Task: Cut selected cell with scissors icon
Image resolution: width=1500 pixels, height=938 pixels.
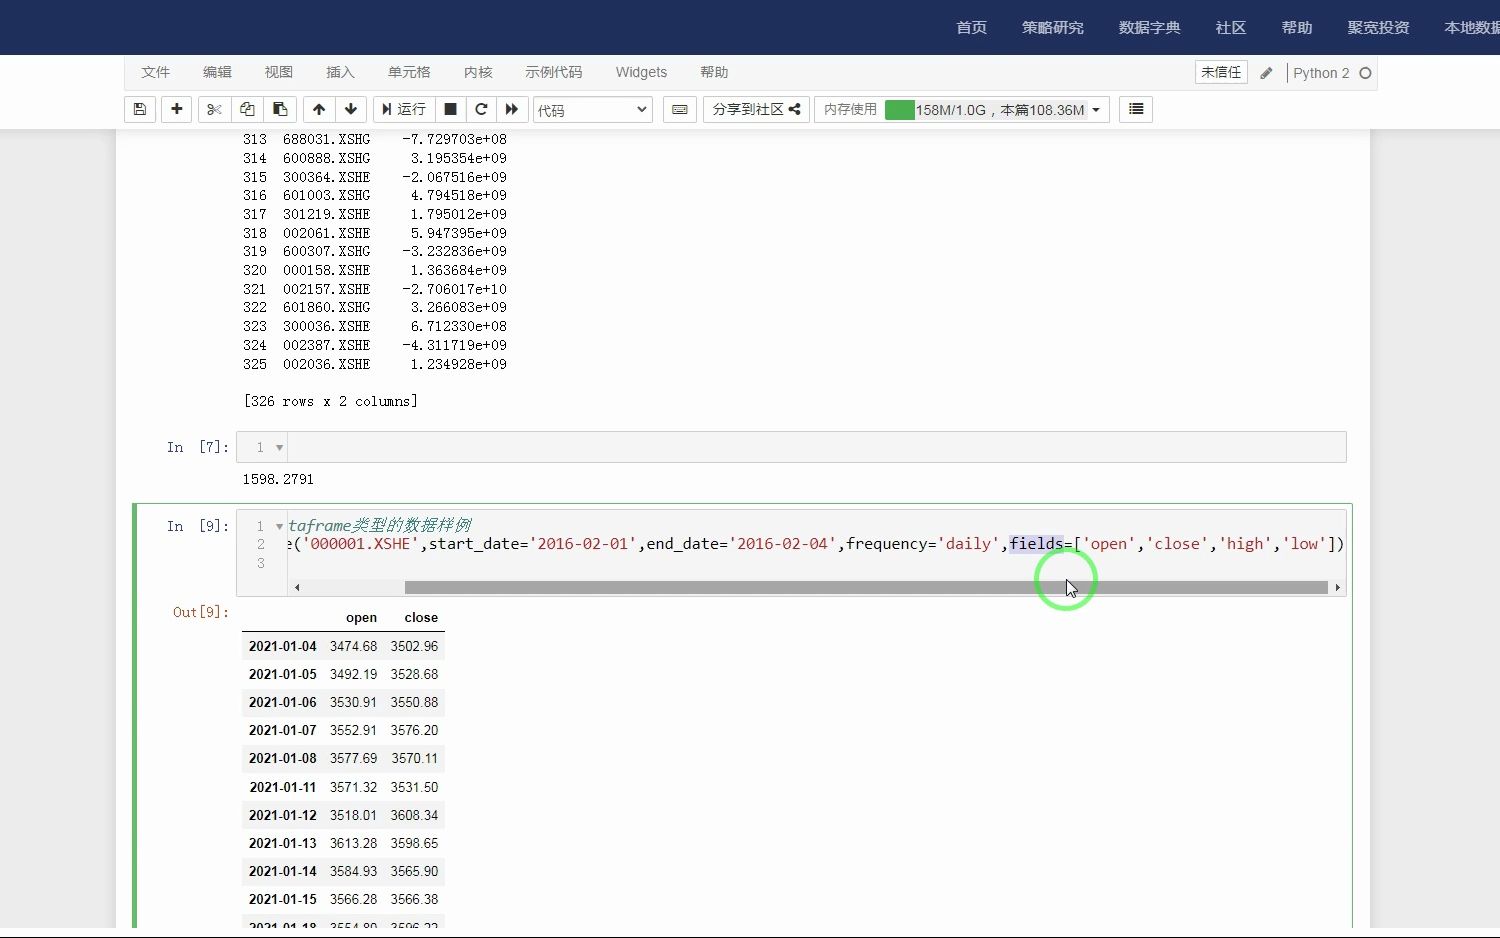Action: (214, 109)
